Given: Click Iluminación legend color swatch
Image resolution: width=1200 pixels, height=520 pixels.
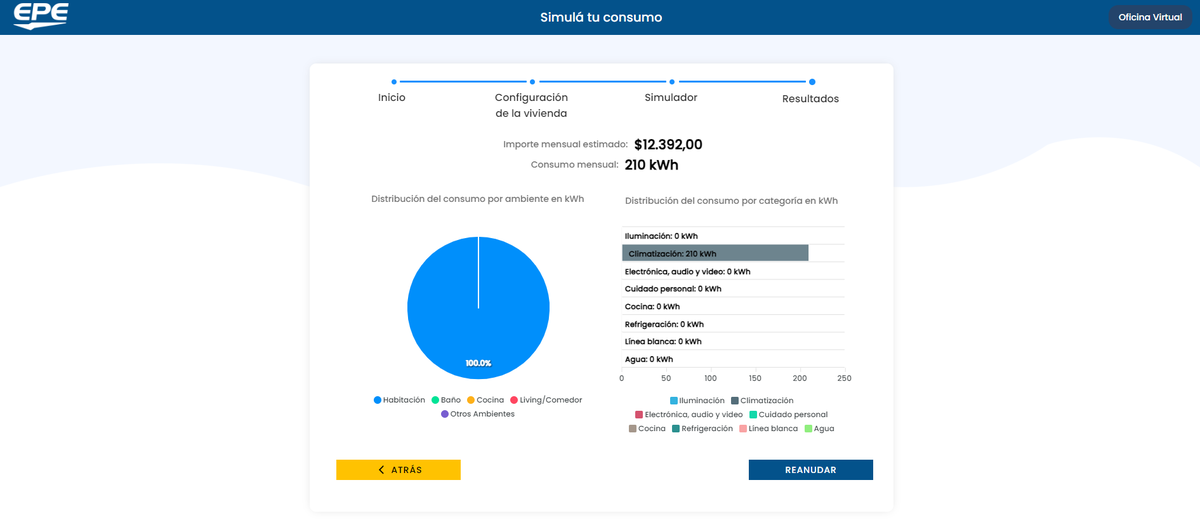Looking at the screenshot, I should tap(674, 400).
